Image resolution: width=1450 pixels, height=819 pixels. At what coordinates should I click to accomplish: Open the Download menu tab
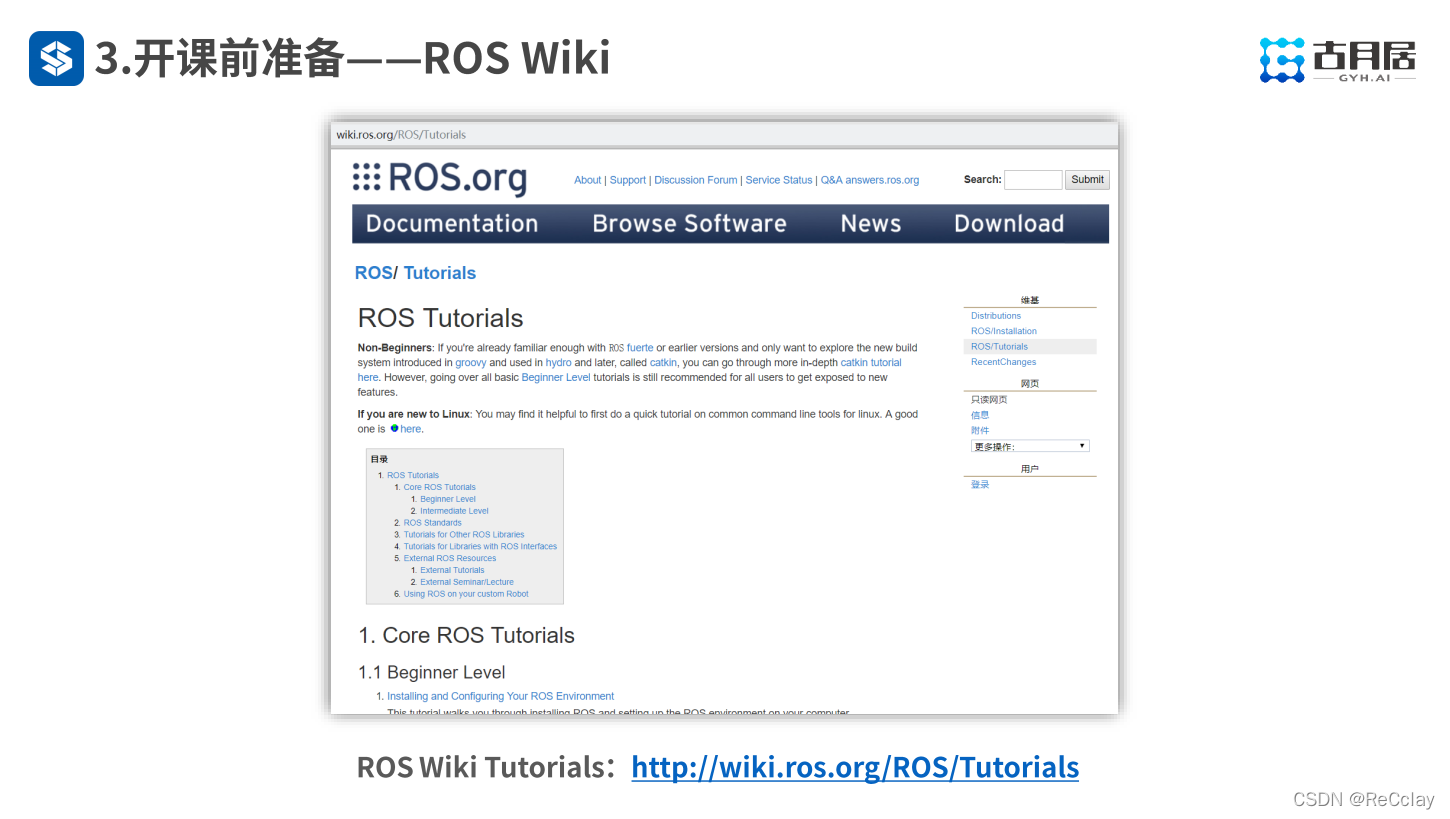(1009, 224)
